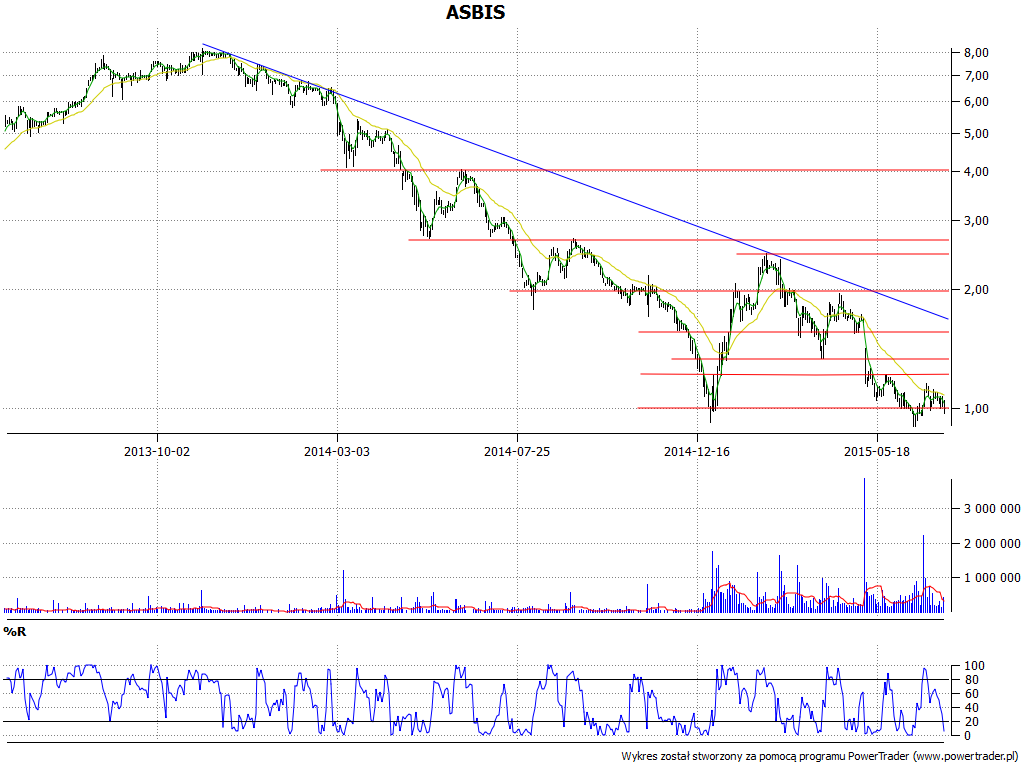
Task: Click the PowerTrader credit footer text
Action: pos(820,756)
